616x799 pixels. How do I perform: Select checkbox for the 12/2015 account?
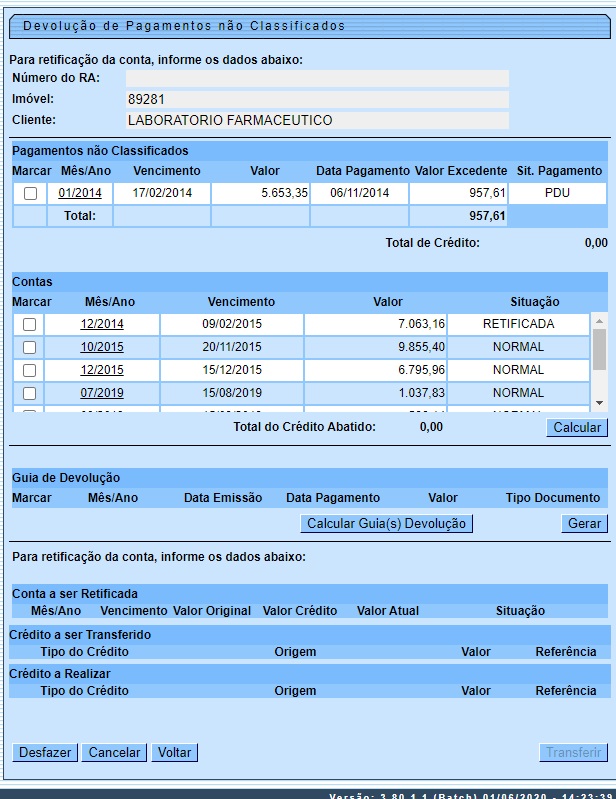click(29, 370)
